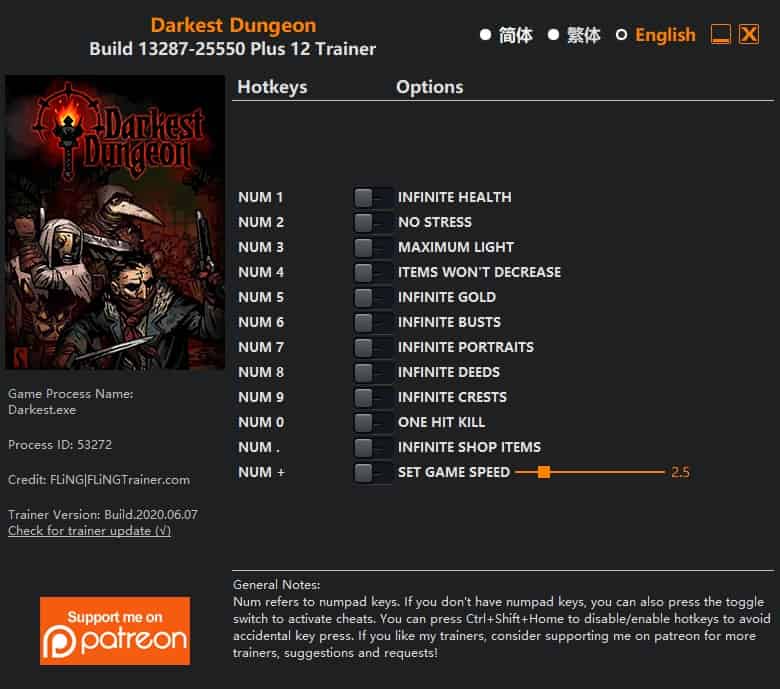Toggle the Infinite Shop Items switch
Screen dimensions: 780x689
pos(372,447)
